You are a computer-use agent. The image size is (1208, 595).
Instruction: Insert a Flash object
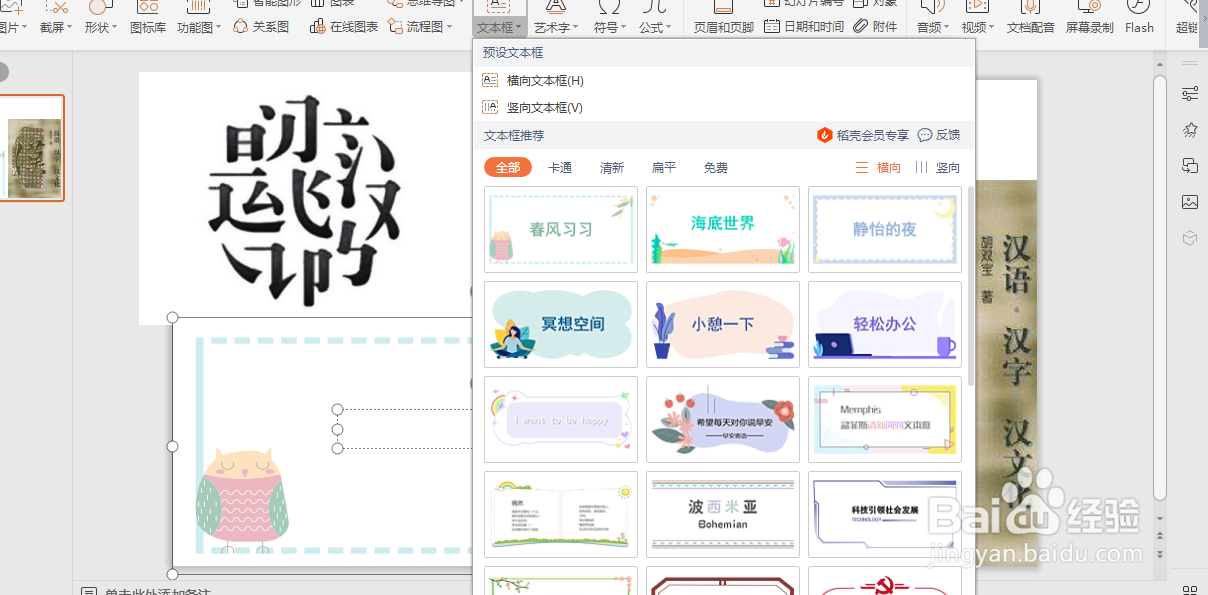pyautogui.click(x=1139, y=18)
